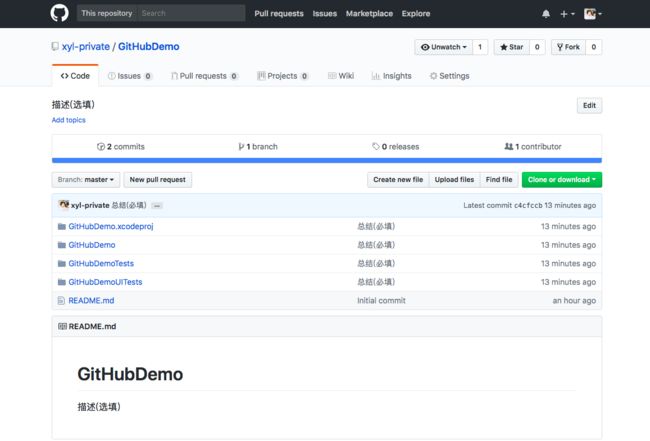This screenshot has width=650, height=441.
Task: Open the GitHubDemo folder in file list
Action: click(x=92, y=245)
